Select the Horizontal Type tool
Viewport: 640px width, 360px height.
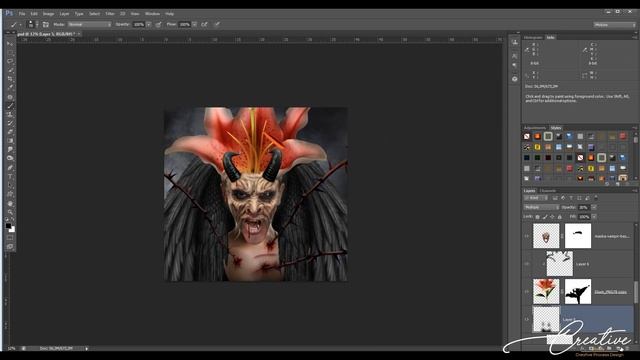[x=10, y=177]
